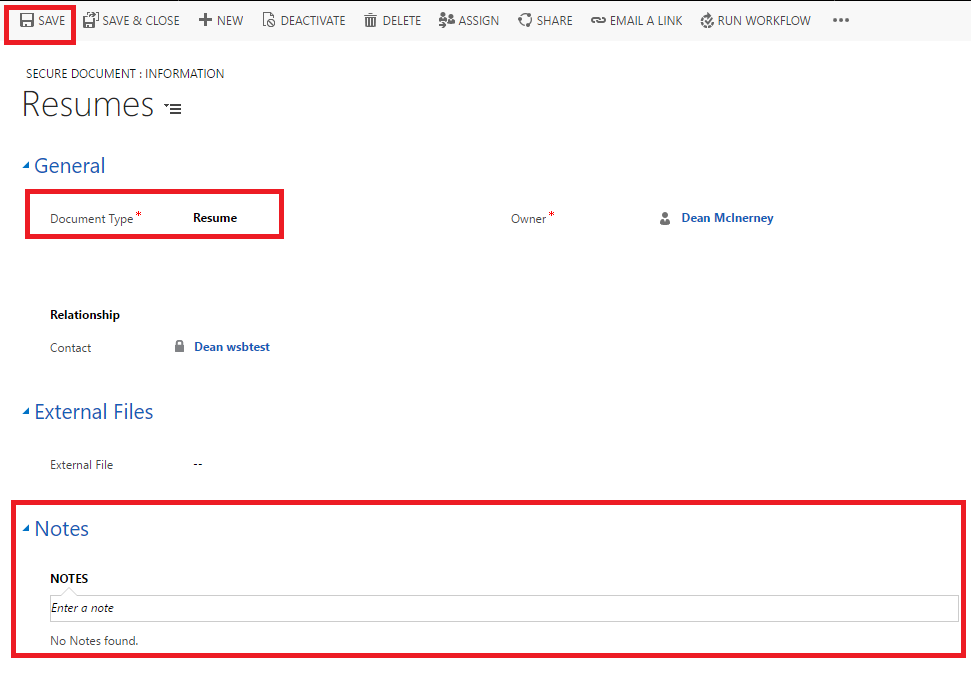Click the Assign people icon
Screen dimensions: 971x693
point(447,20)
